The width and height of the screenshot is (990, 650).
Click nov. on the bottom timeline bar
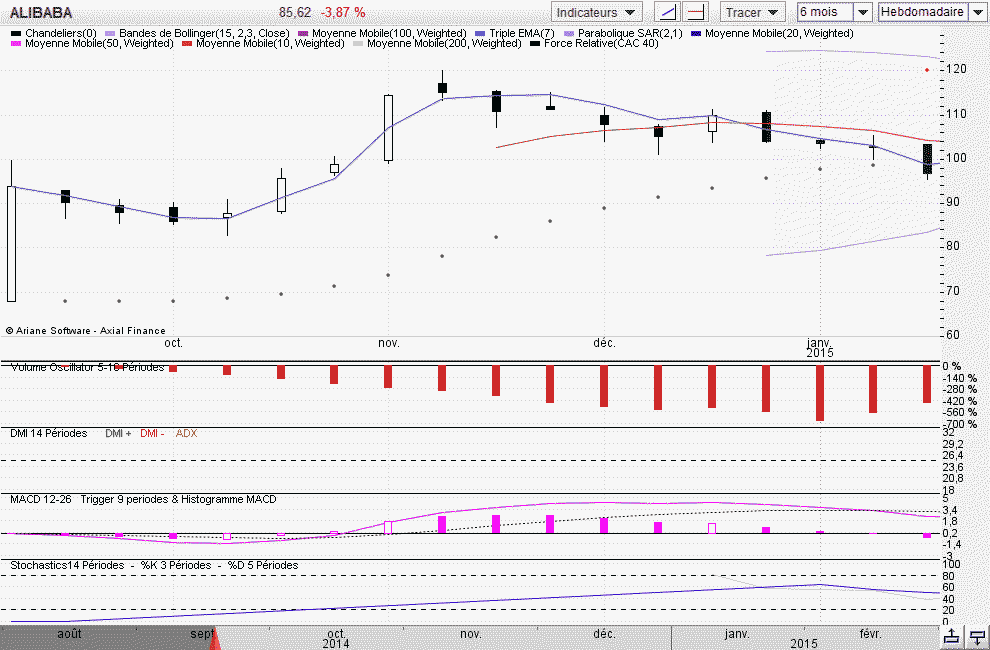(x=471, y=633)
